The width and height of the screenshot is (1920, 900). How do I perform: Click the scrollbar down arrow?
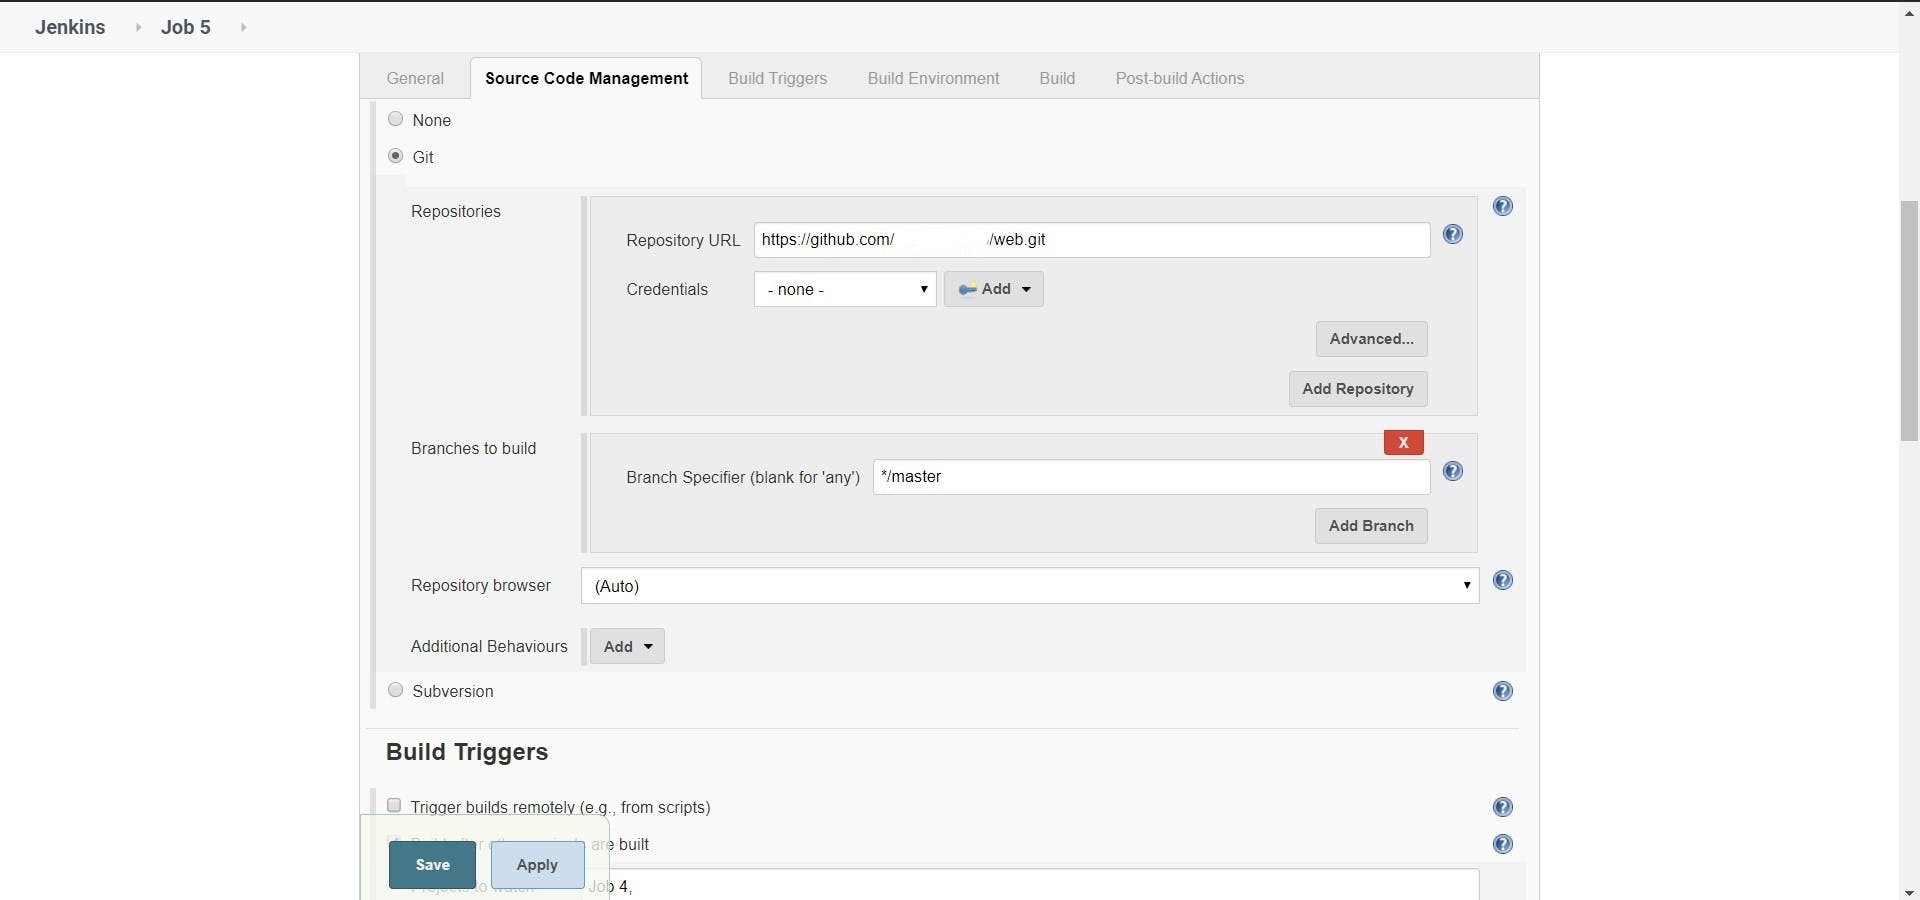(1909, 891)
